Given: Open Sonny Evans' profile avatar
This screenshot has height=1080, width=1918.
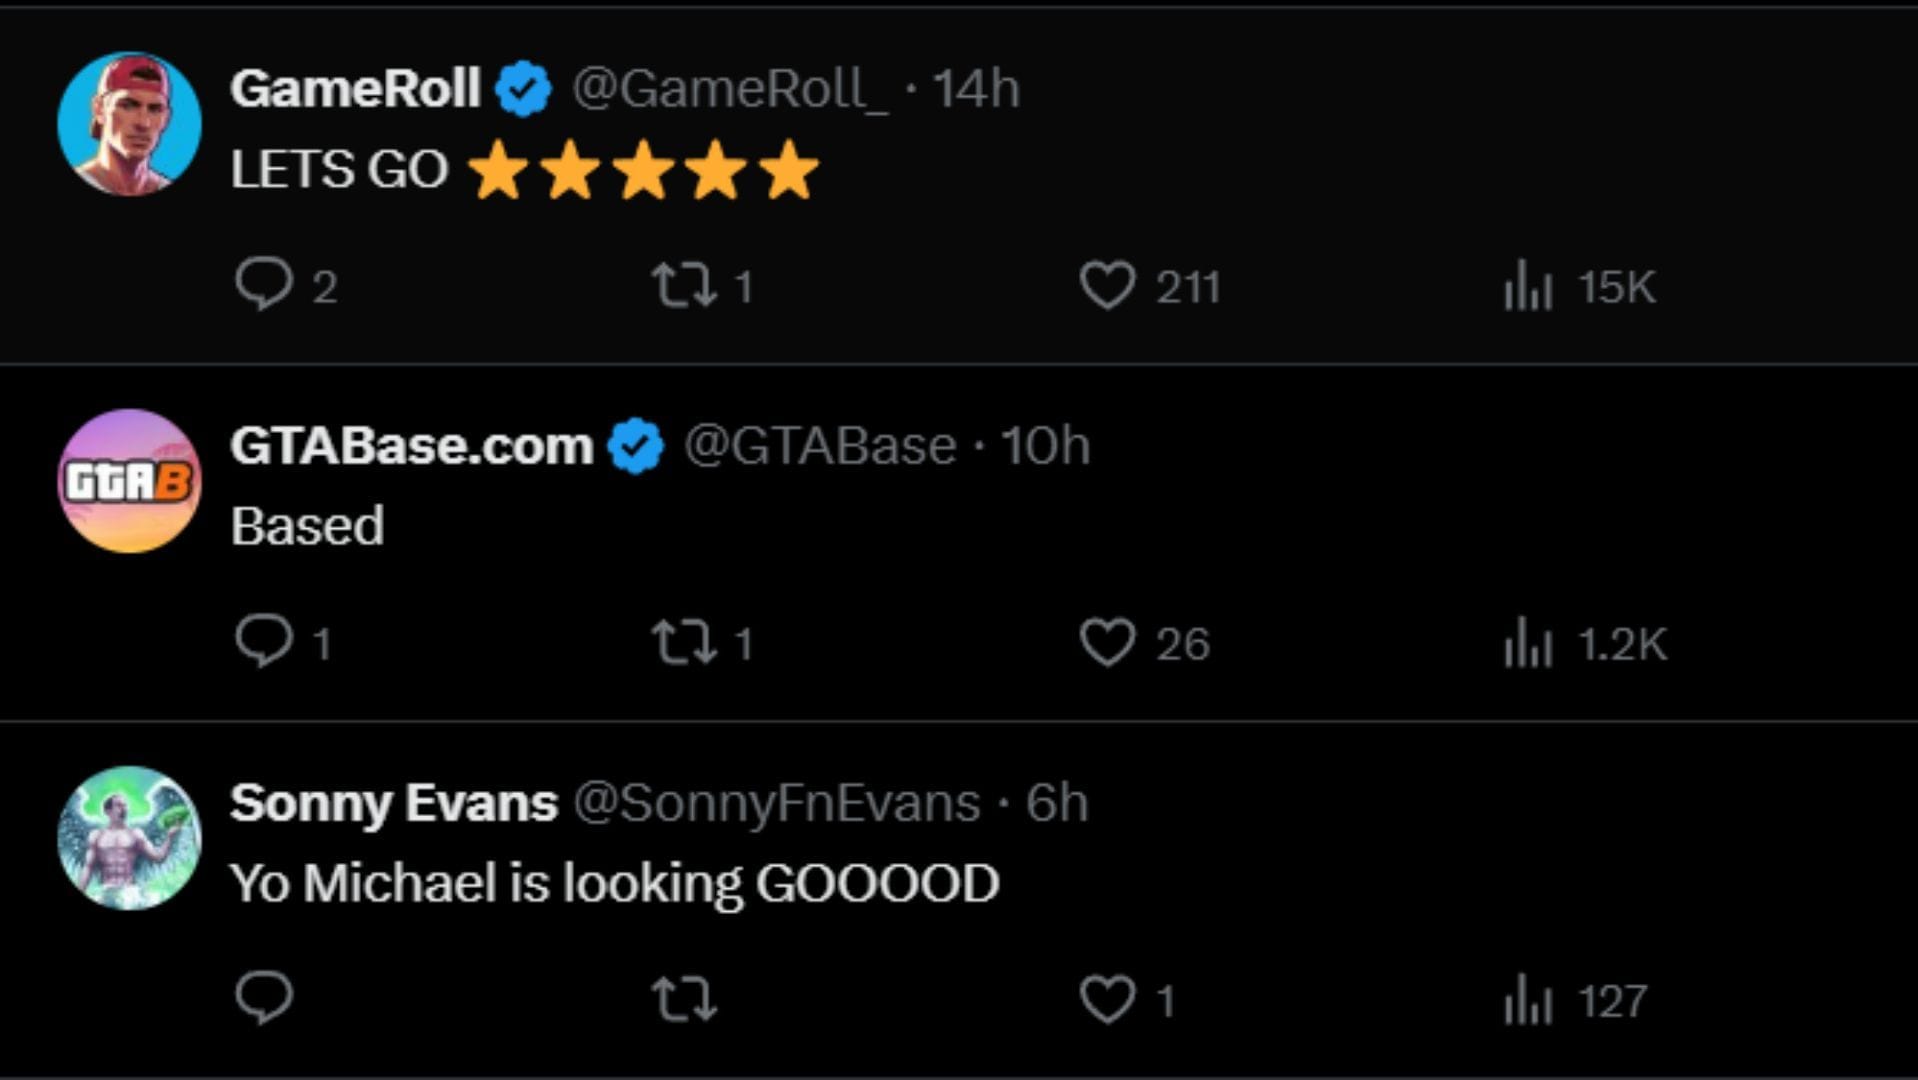Looking at the screenshot, I should tap(130, 838).
